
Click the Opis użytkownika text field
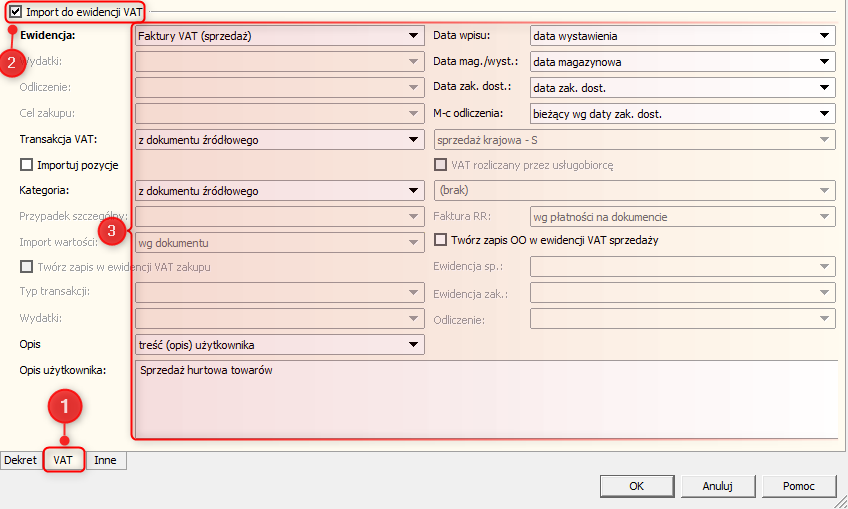tap(485, 400)
